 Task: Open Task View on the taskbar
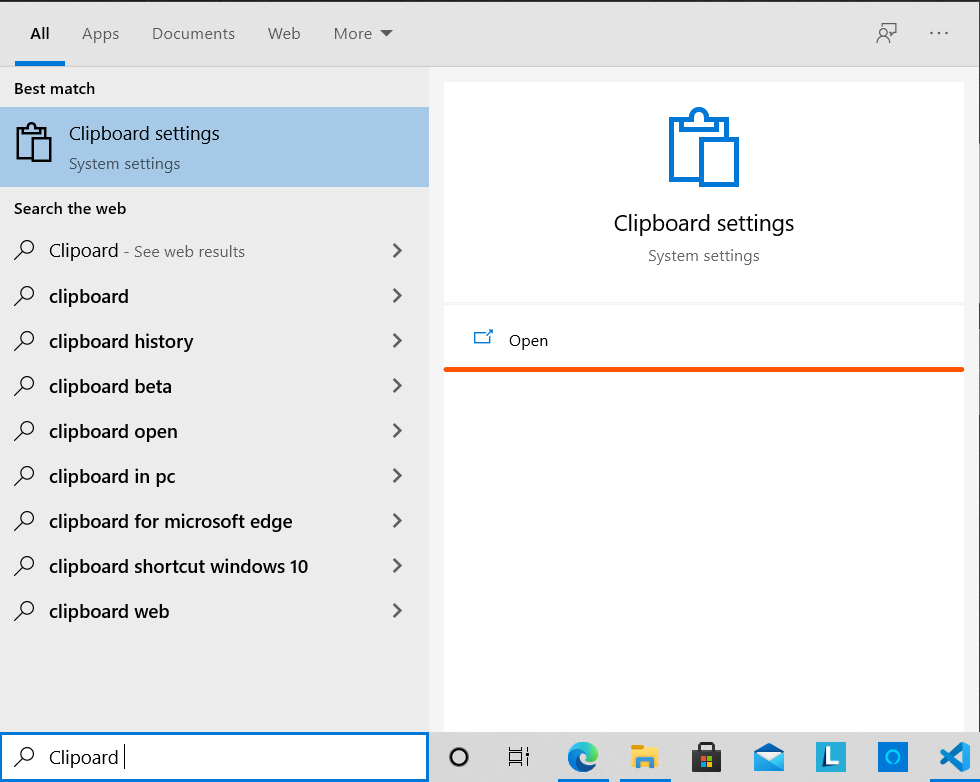tap(518, 757)
